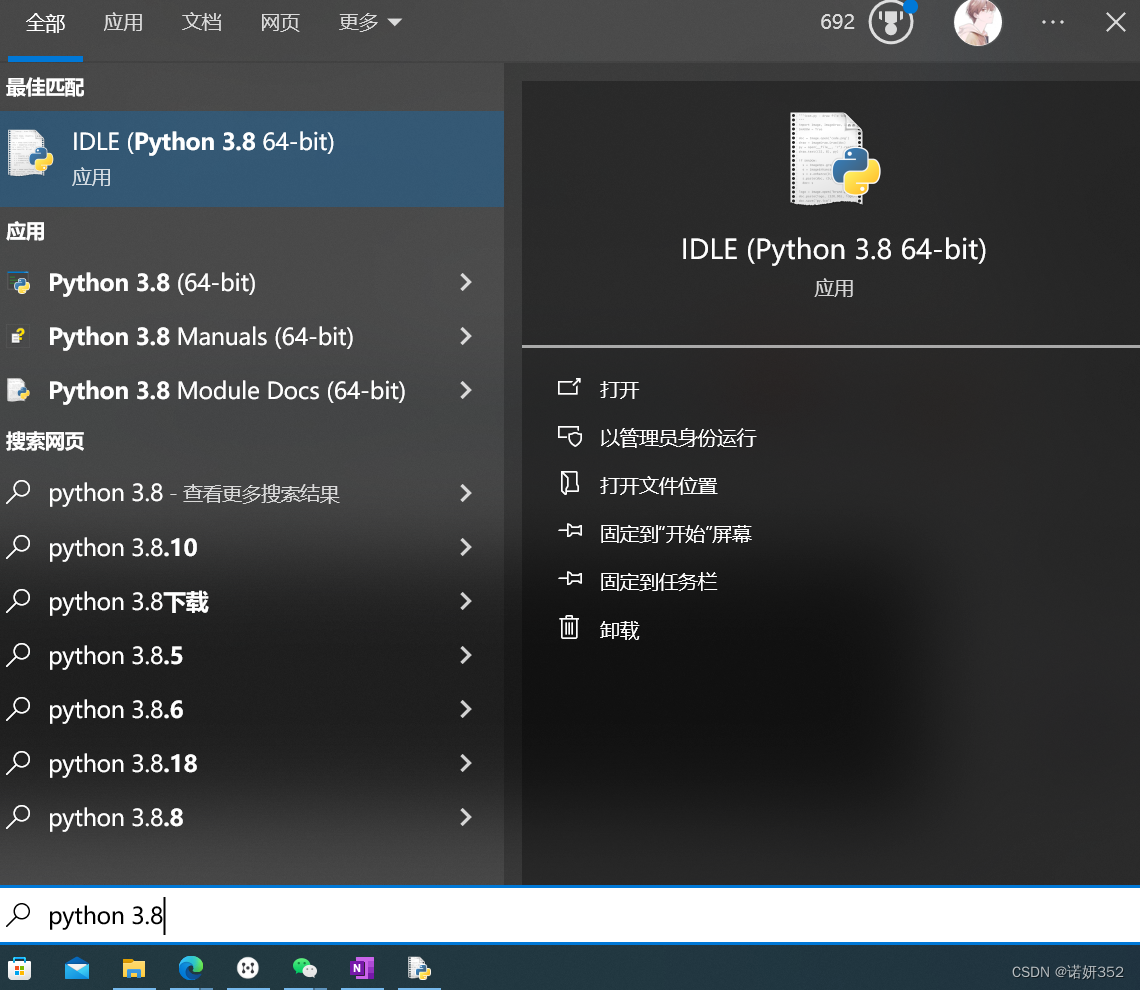Open web suggestion python 3.8下载

coord(252,601)
